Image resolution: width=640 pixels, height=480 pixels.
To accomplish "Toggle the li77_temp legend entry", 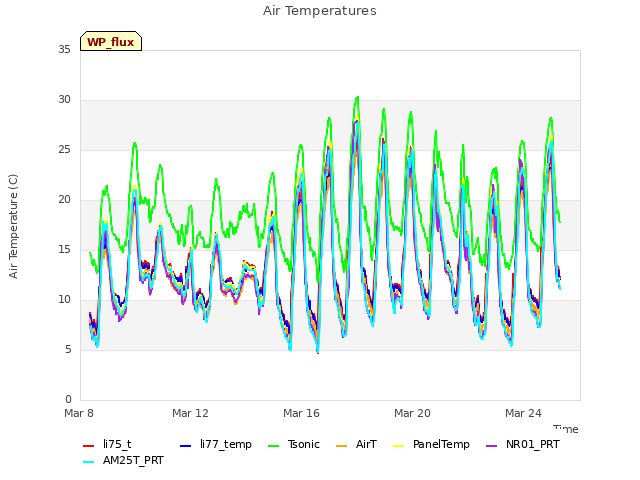I will (216, 444).
